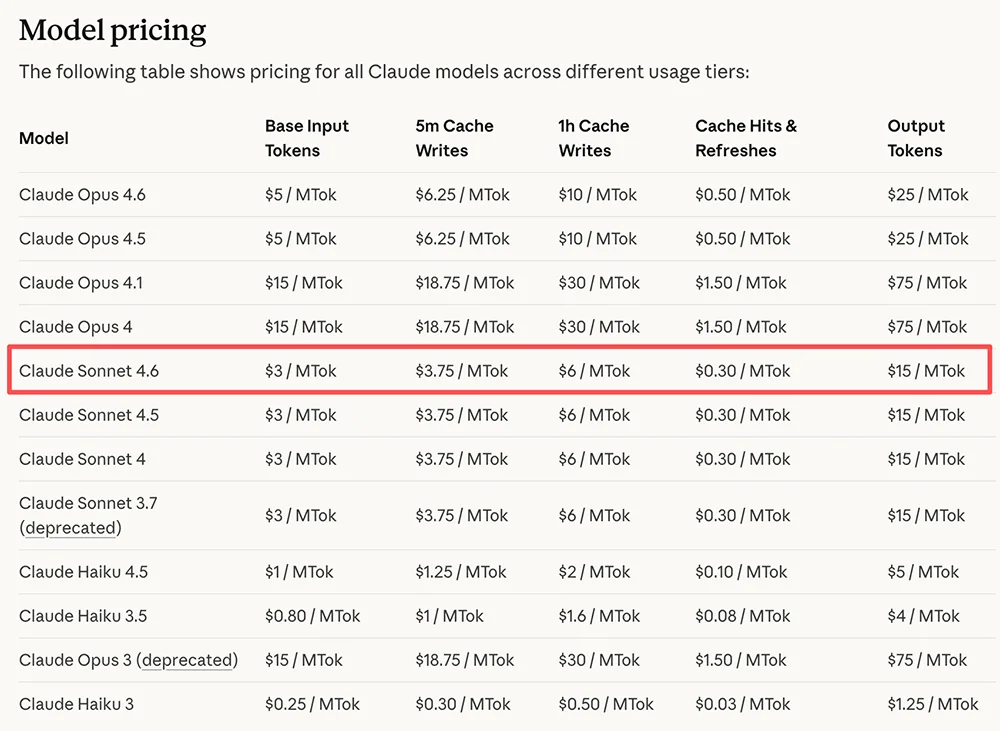The width and height of the screenshot is (1000, 731).
Task: Click Claude Opus 4.5's $0.50 / MTok cache hits price
Action: [742, 239]
